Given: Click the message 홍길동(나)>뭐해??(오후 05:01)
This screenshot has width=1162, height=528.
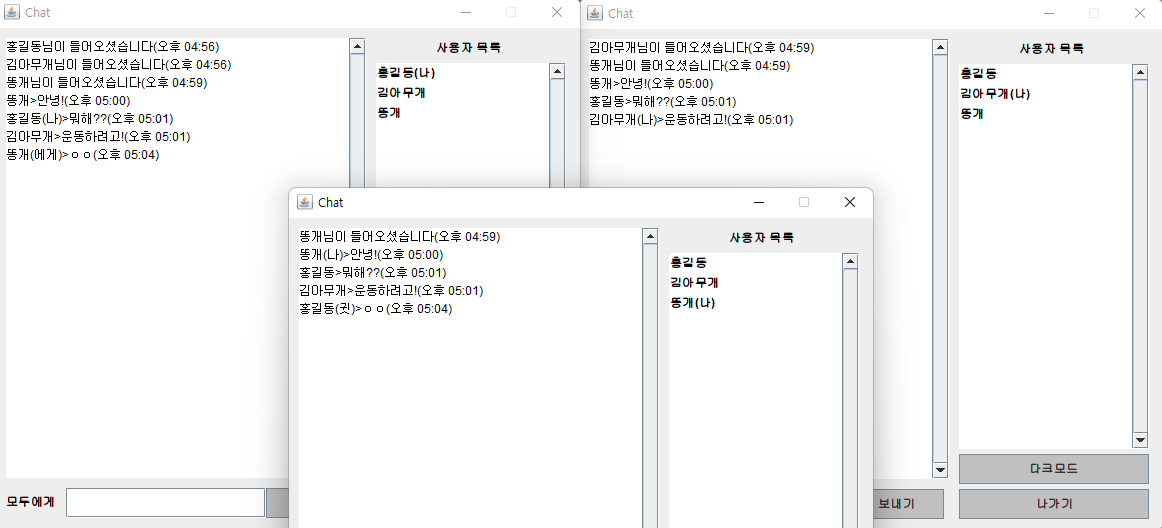Looking at the screenshot, I should [90, 119].
